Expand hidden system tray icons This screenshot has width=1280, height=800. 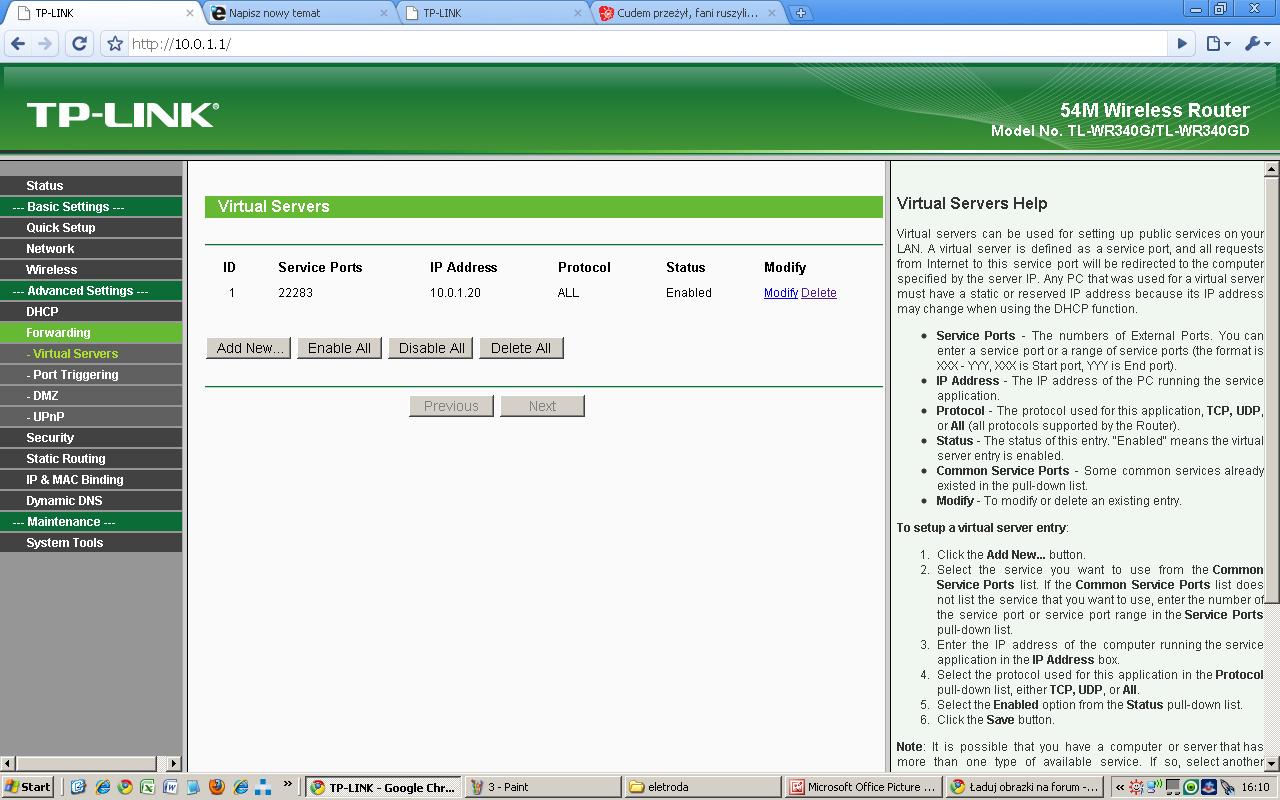(x=1120, y=787)
